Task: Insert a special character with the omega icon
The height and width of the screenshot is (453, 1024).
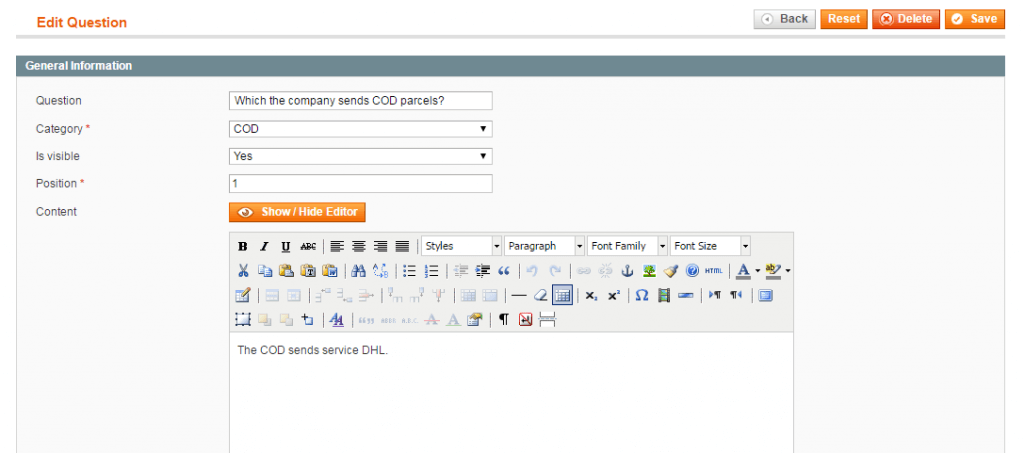Action: pyautogui.click(x=642, y=295)
